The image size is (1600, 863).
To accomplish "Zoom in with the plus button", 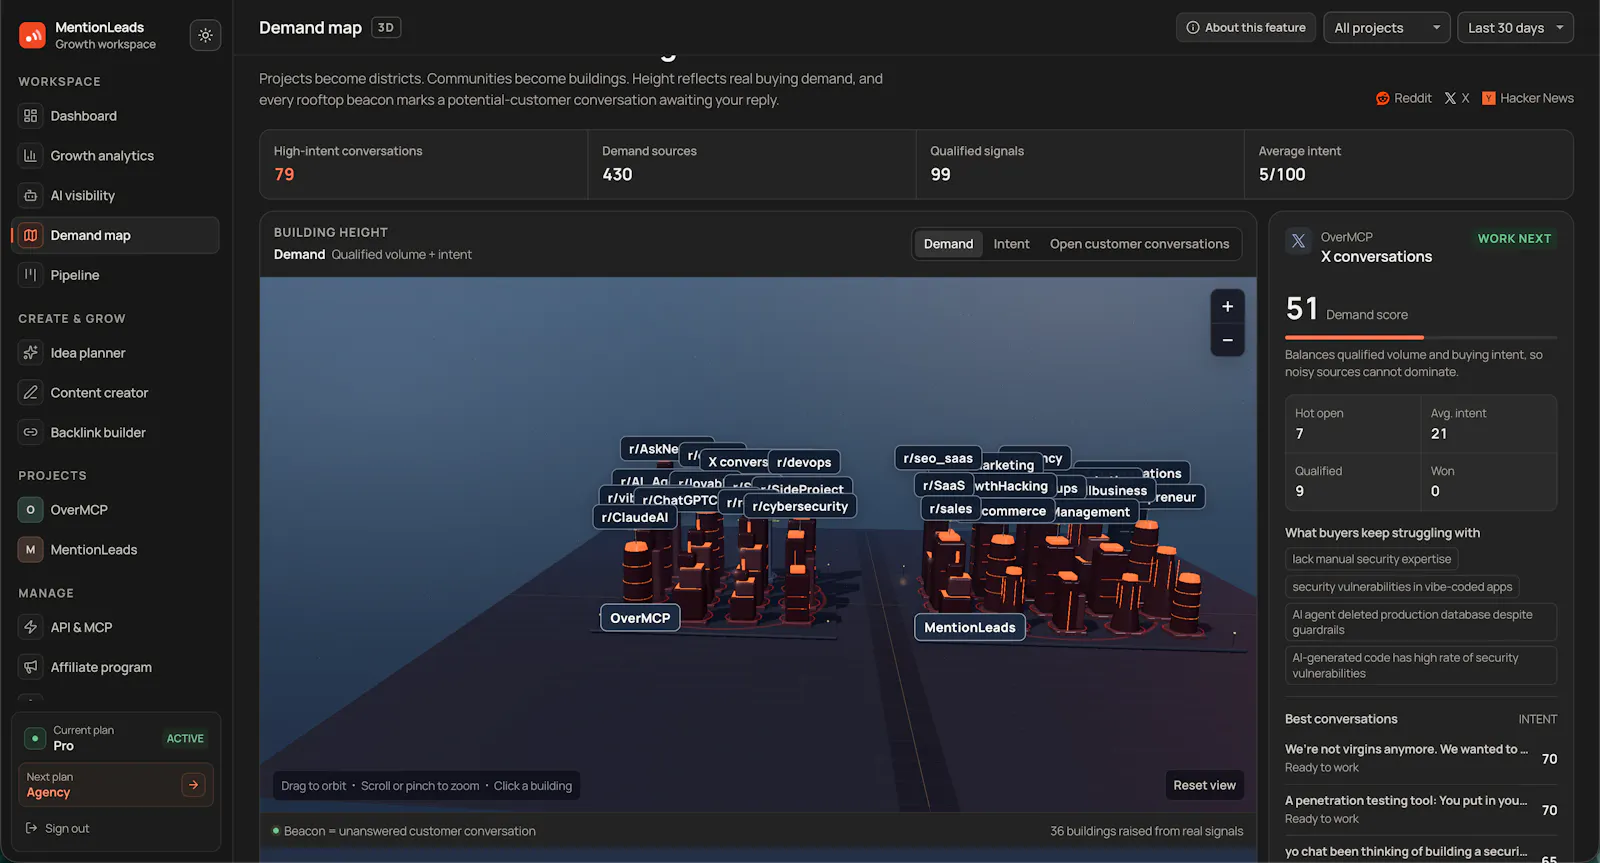I will [1228, 306].
